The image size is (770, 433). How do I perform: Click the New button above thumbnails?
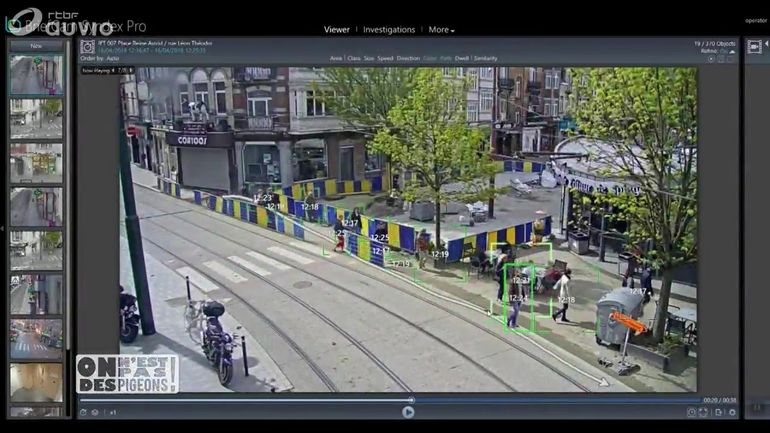[x=36, y=46]
